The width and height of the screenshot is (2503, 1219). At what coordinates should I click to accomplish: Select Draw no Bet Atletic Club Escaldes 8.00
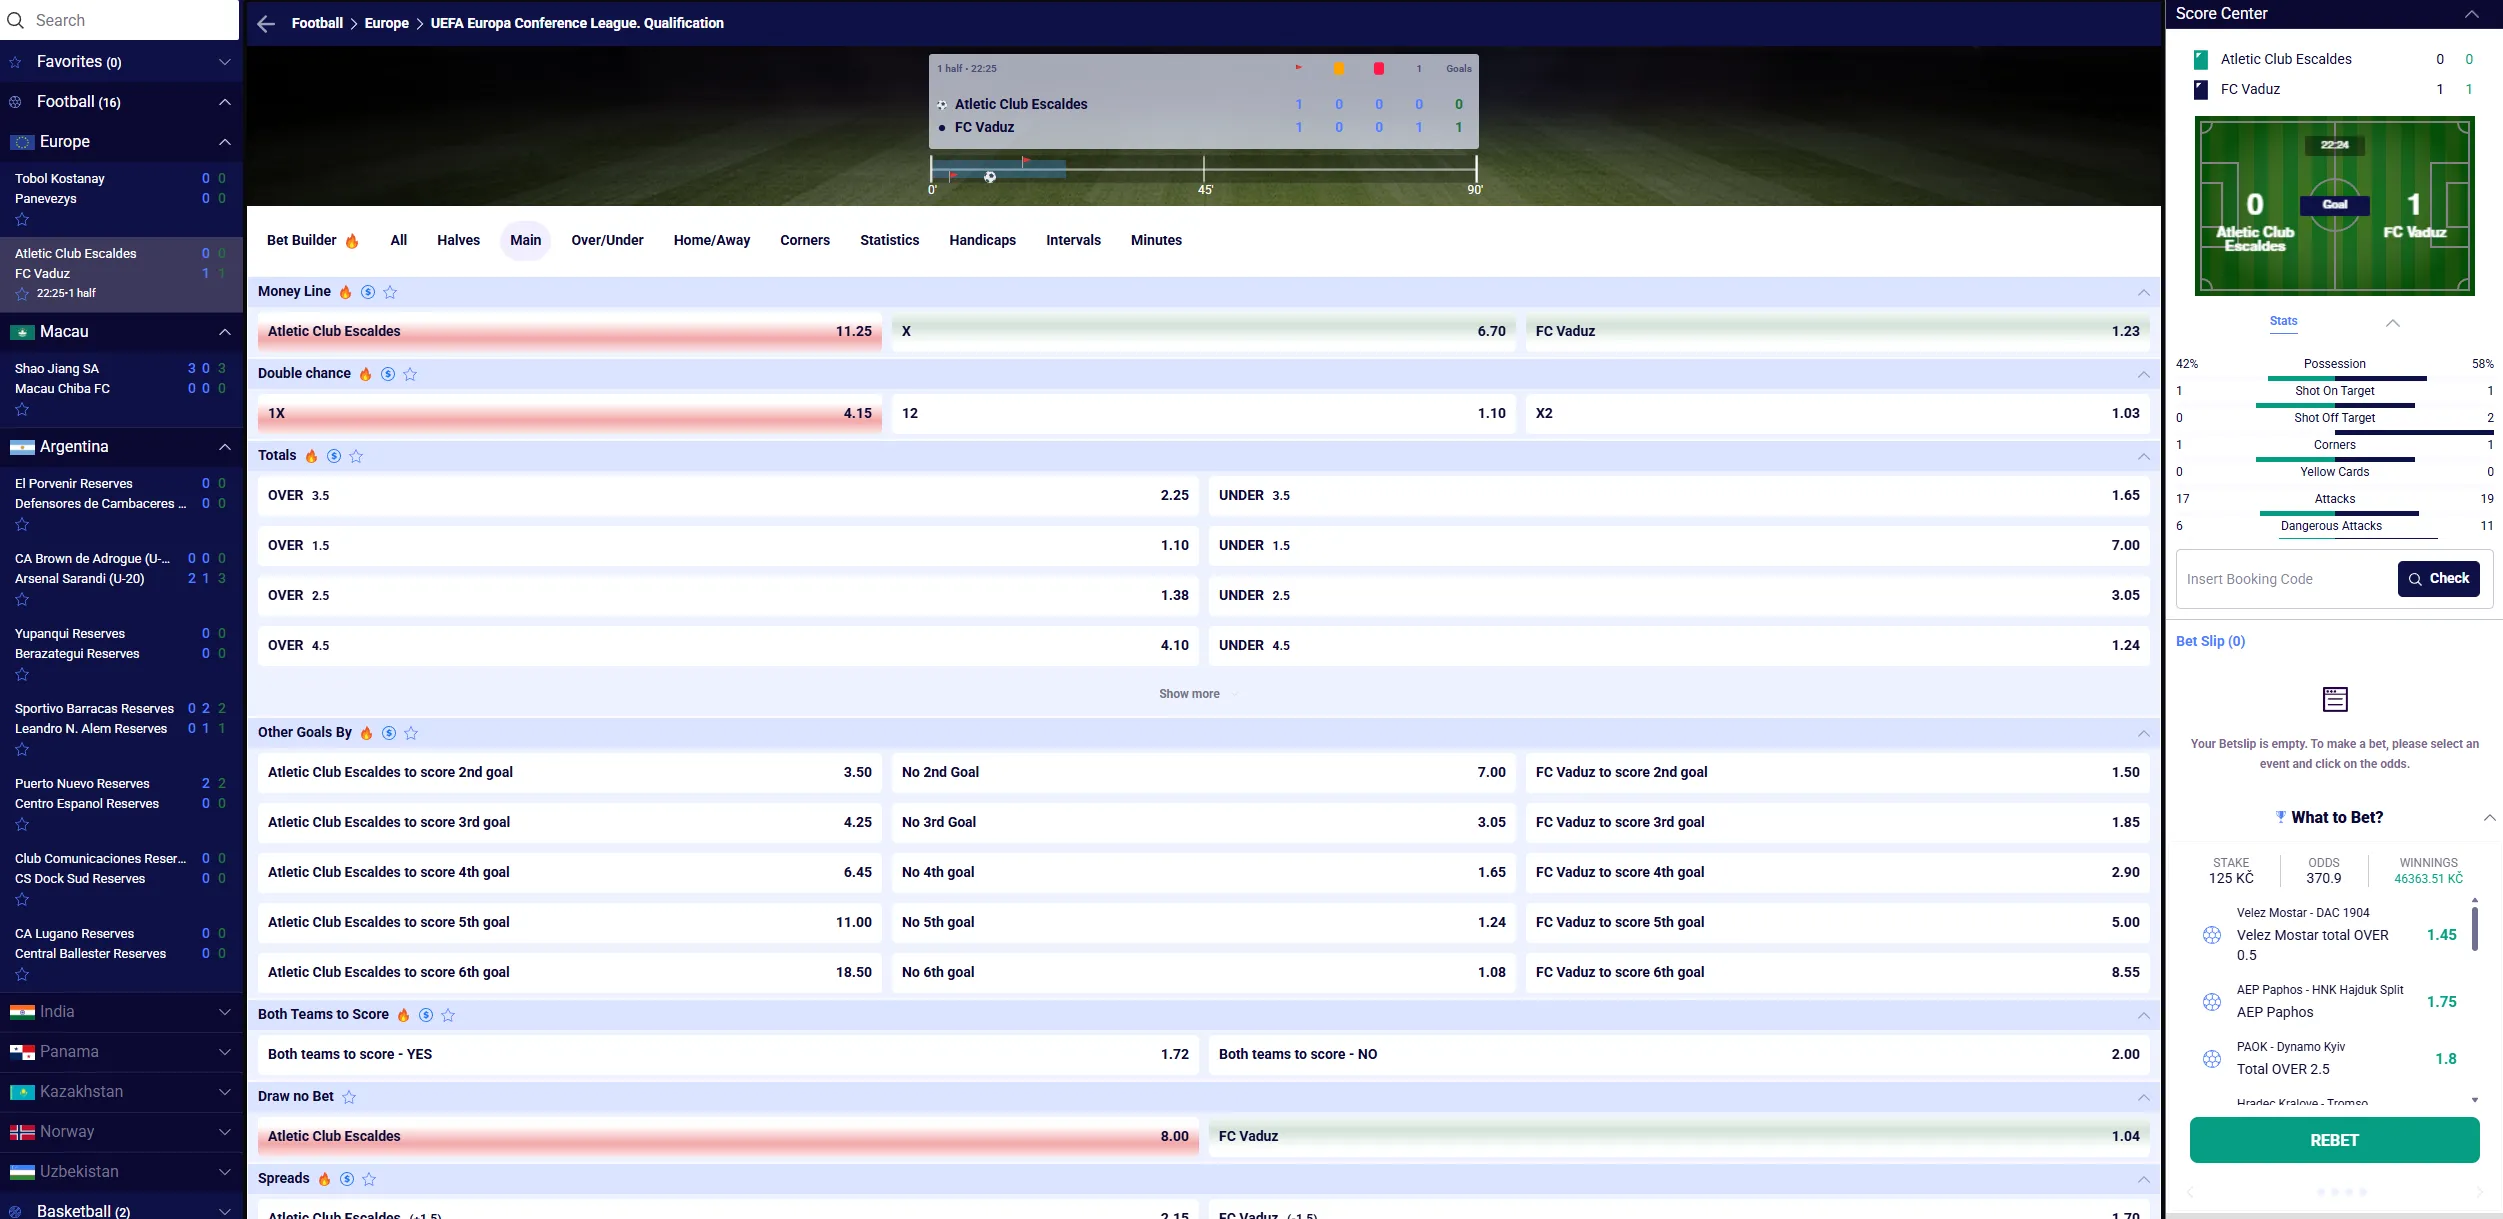tap(728, 1136)
